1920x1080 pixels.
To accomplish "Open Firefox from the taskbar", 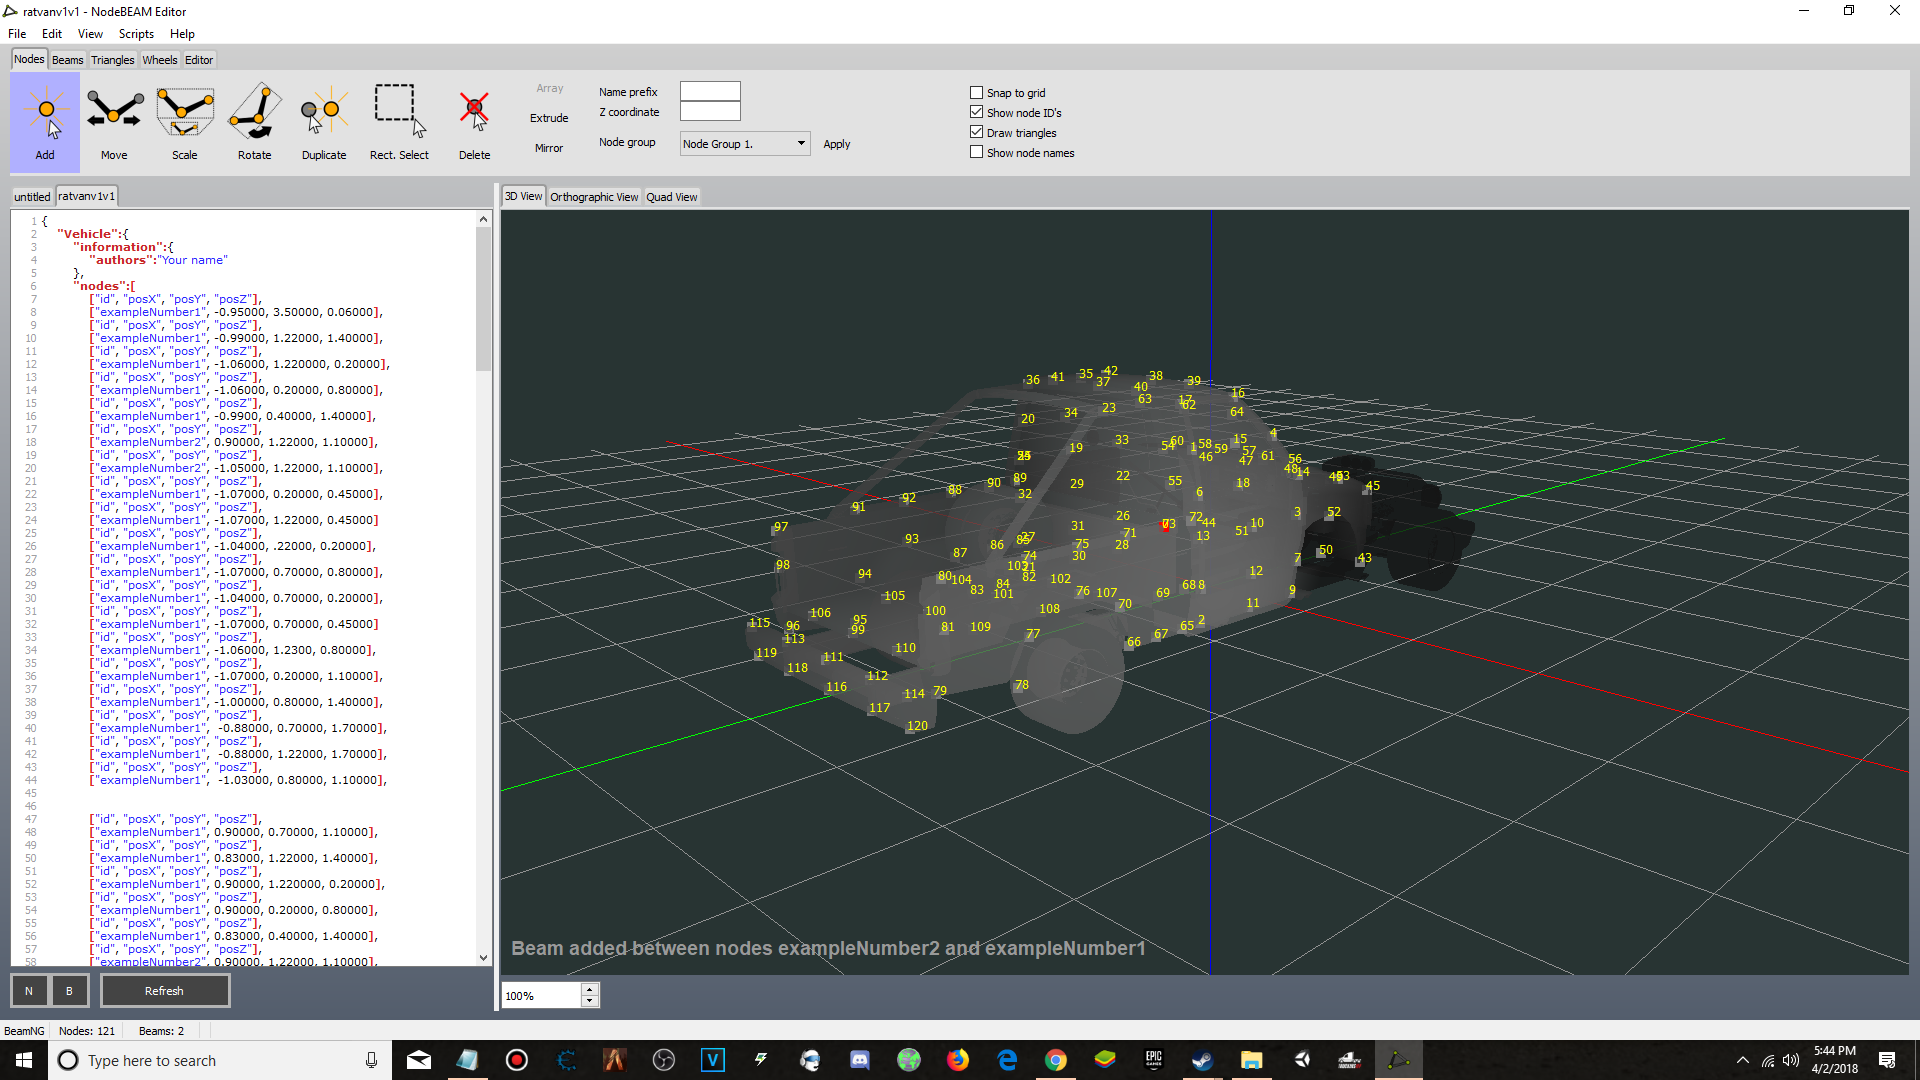I will pos(958,1060).
